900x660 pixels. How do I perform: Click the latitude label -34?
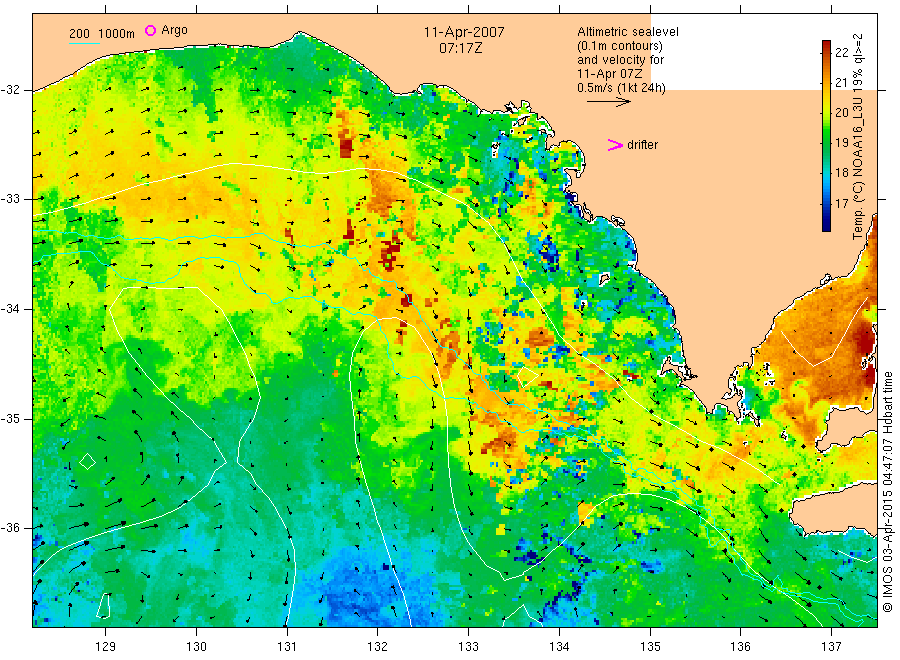tap(10, 309)
